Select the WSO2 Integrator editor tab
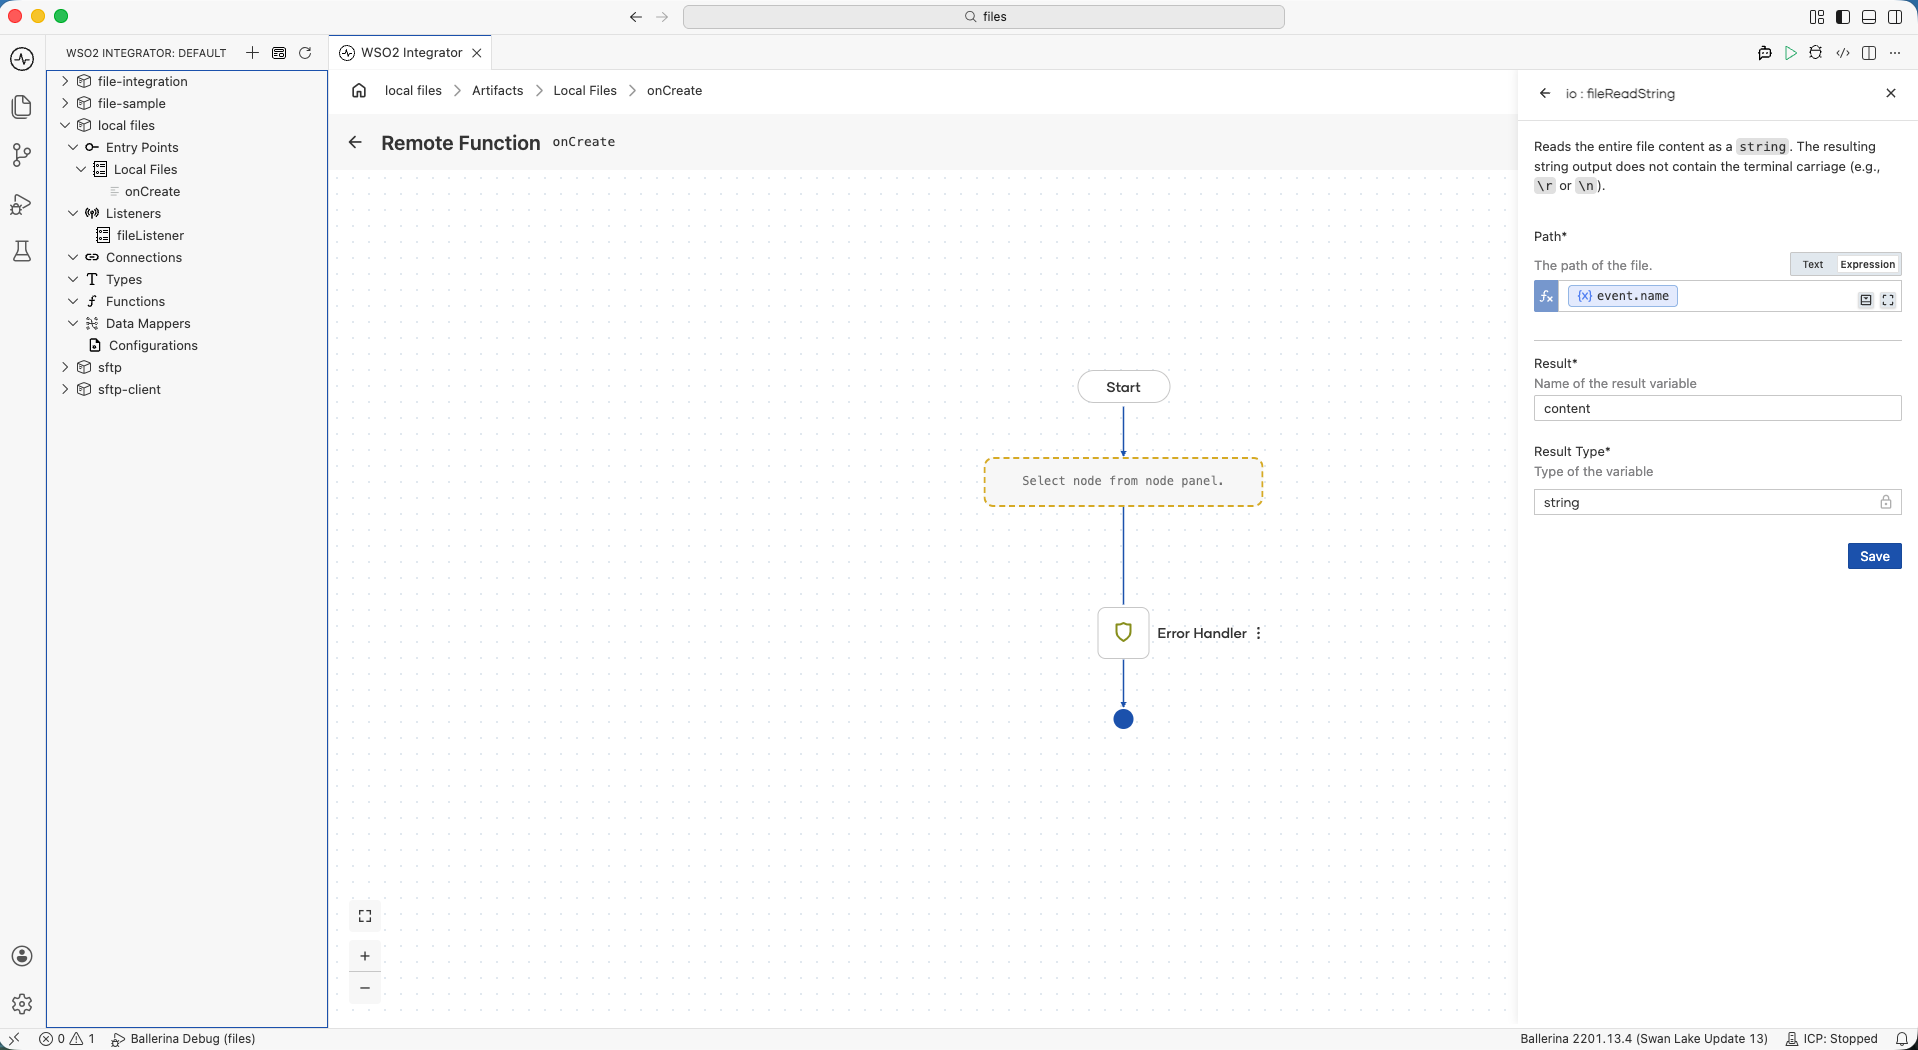The width and height of the screenshot is (1918, 1050). [x=411, y=53]
